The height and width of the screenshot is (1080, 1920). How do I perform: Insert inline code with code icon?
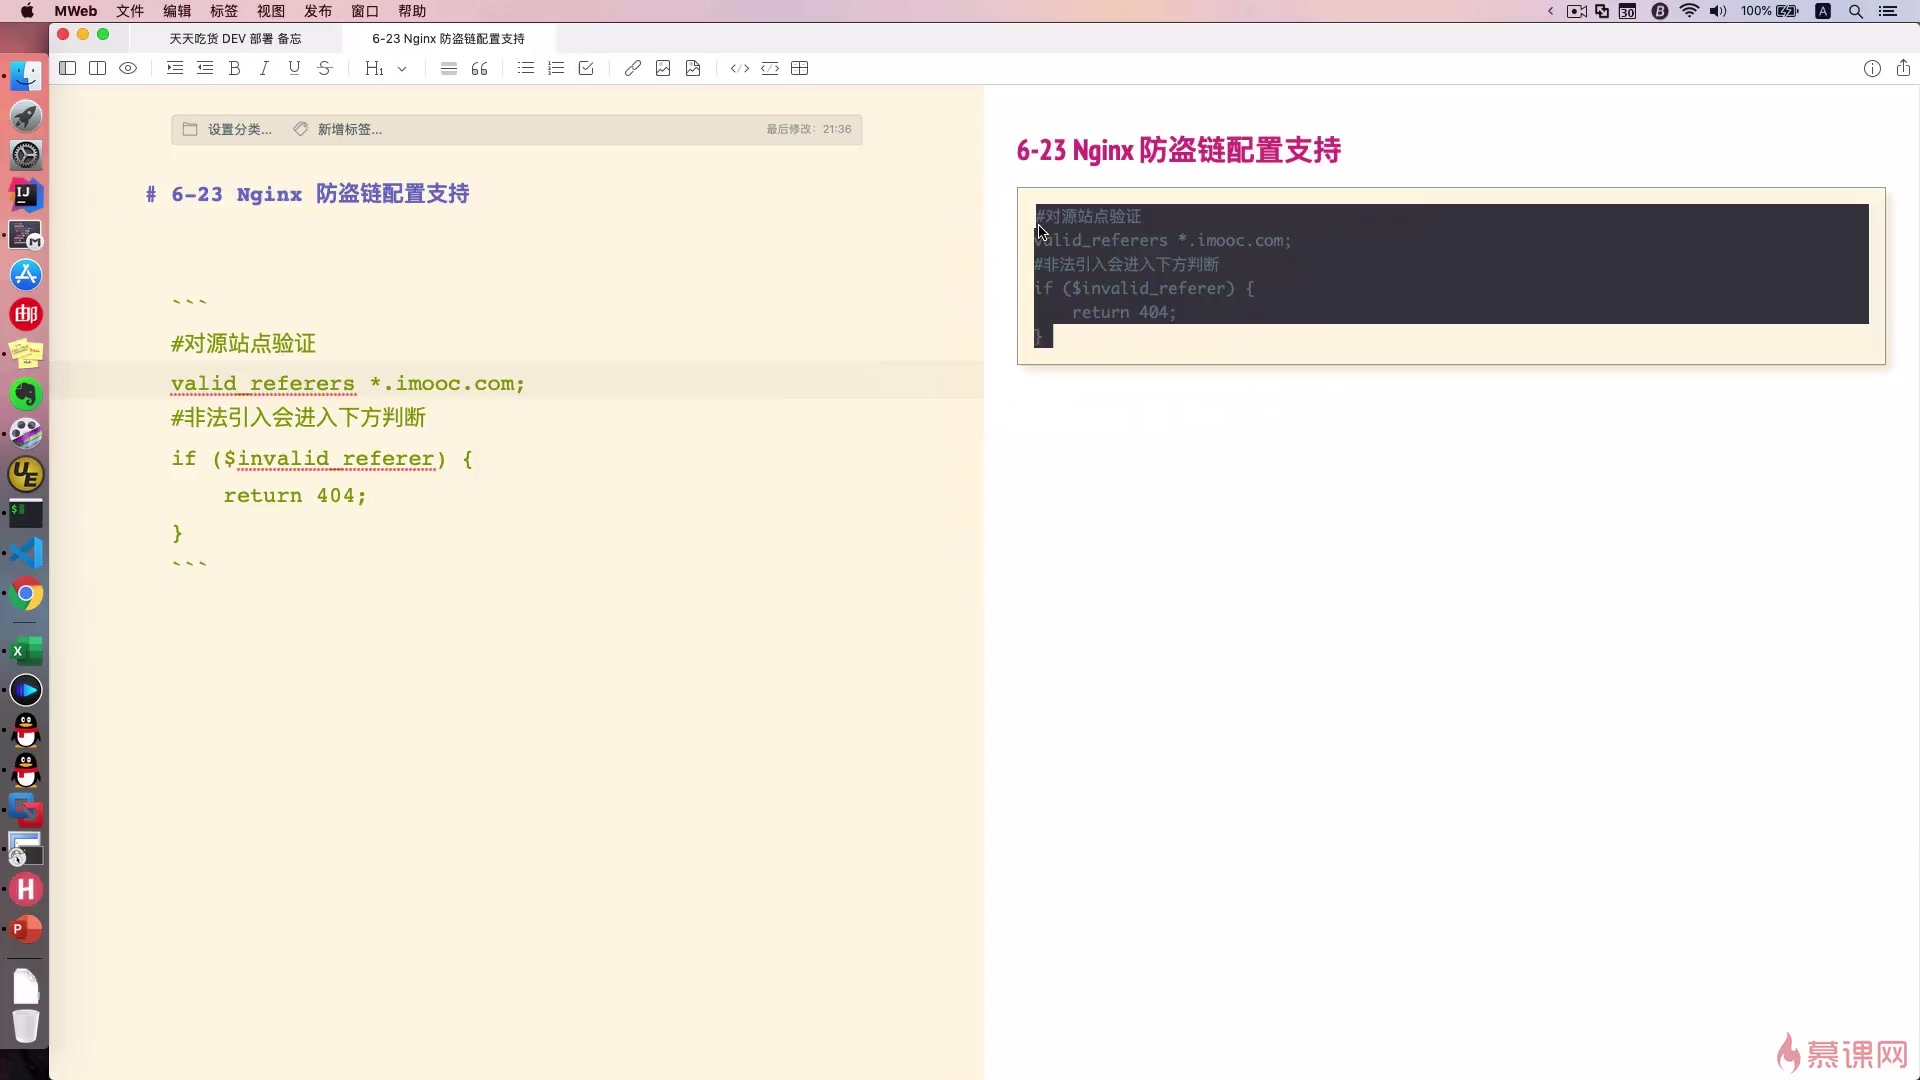(x=739, y=68)
